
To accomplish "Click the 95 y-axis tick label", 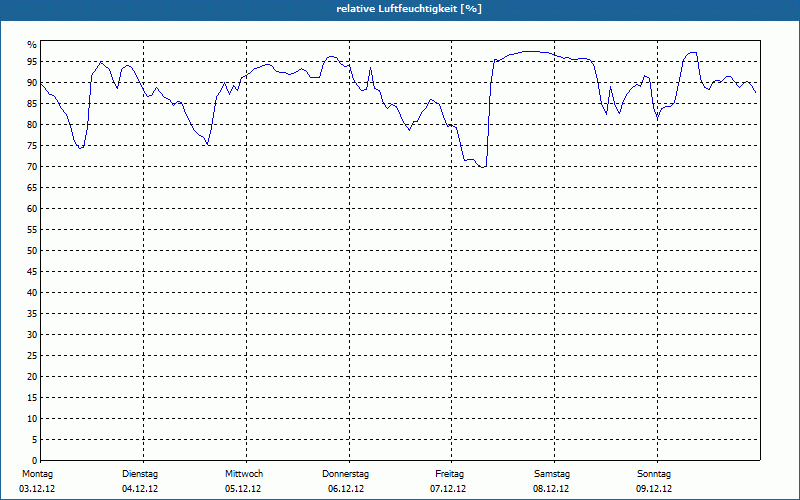I will tap(32, 62).
